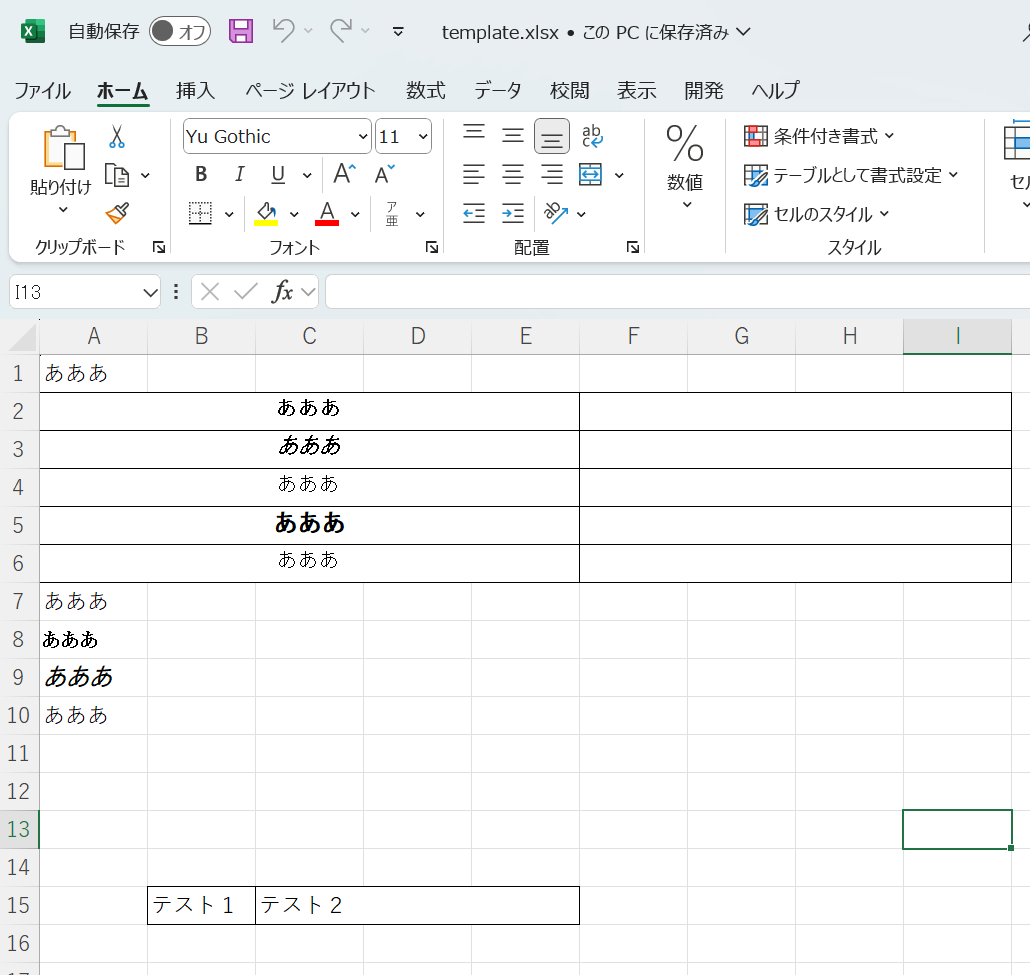The width and height of the screenshot is (1030, 975).
Task: Click the Wrap Text icon
Action: pyautogui.click(x=592, y=136)
